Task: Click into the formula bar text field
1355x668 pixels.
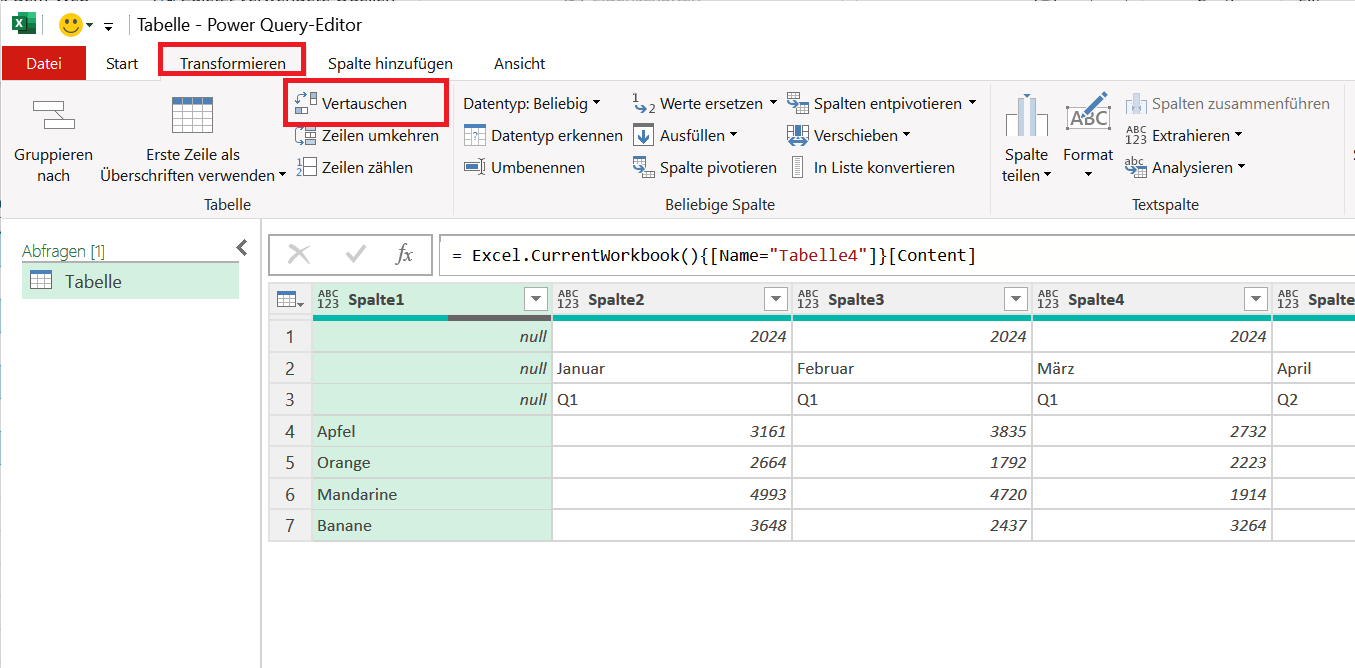Action: click(896, 255)
